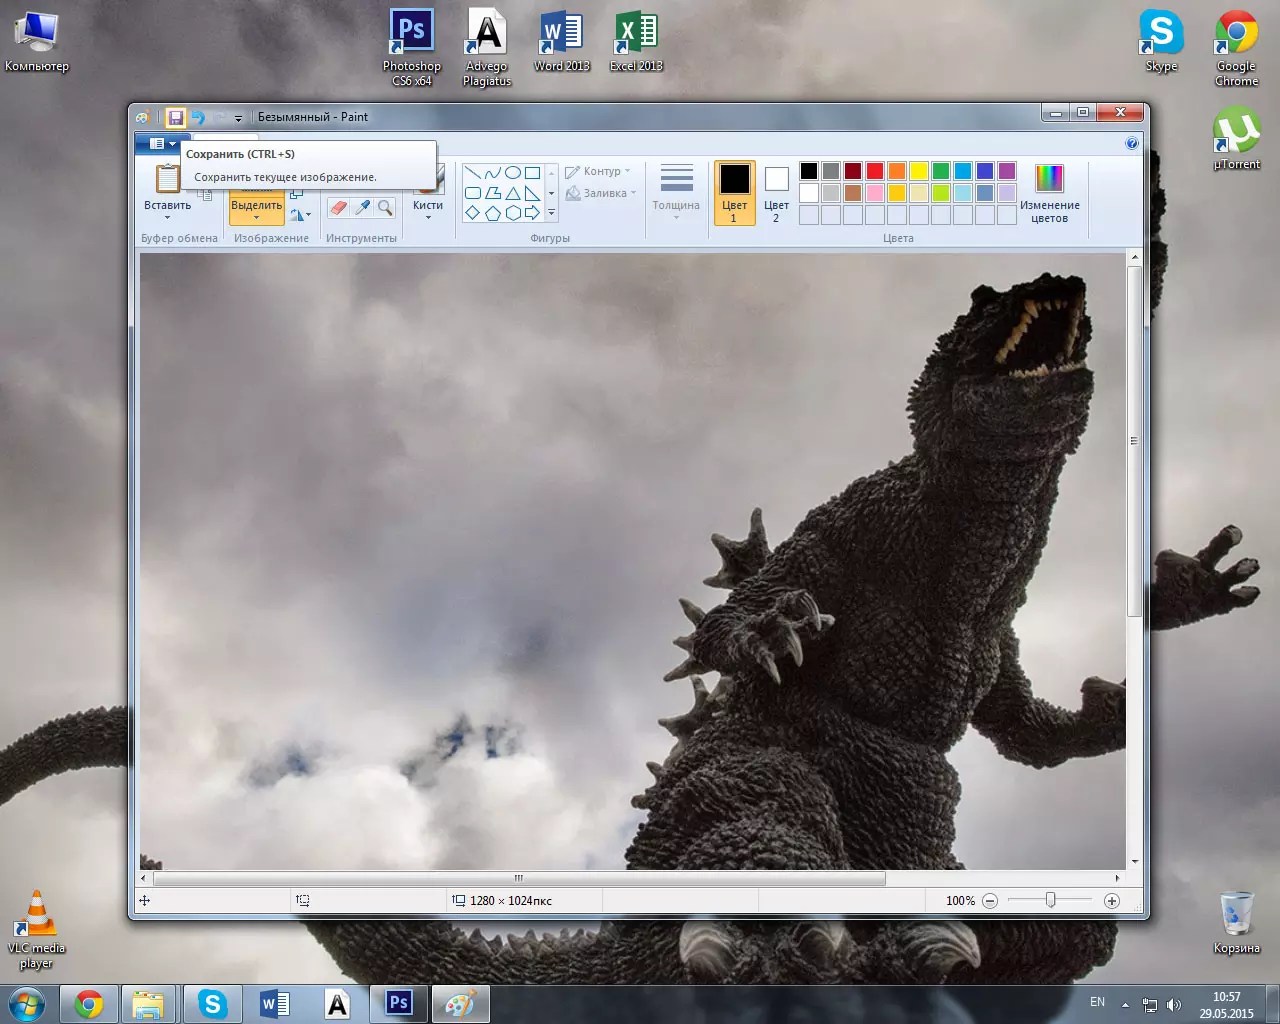Select the Color picker eyedropper tool
The width and height of the screenshot is (1280, 1024).
pyautogui.click(x=362, y=208)
